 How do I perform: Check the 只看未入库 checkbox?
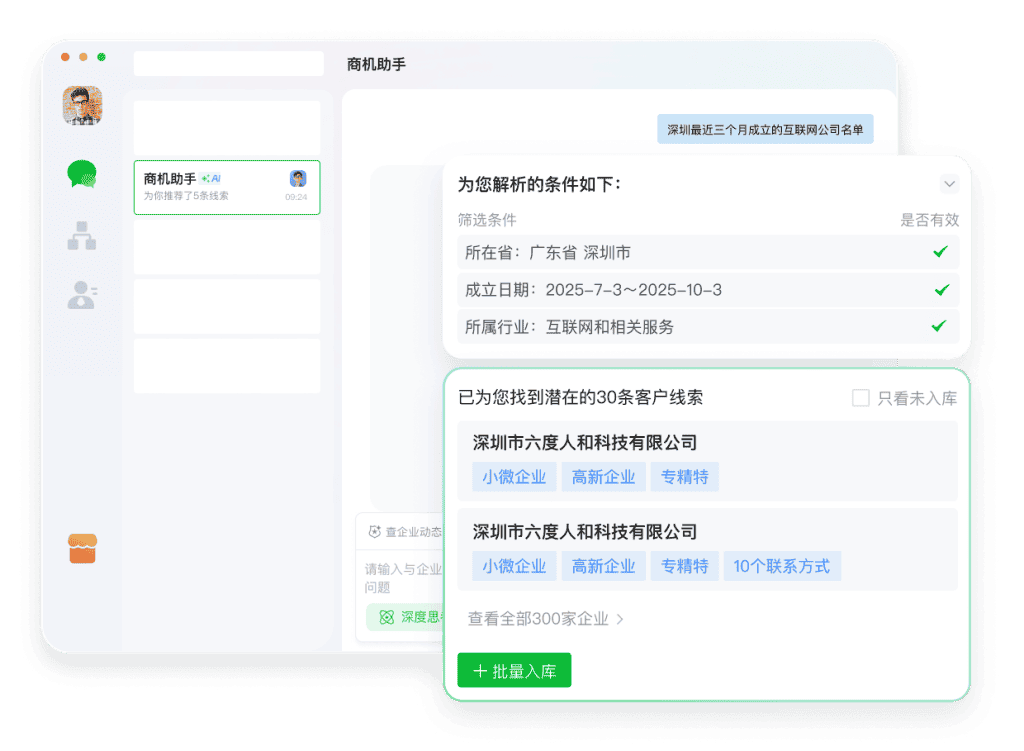pyautogui.click(x=860, y=398)
